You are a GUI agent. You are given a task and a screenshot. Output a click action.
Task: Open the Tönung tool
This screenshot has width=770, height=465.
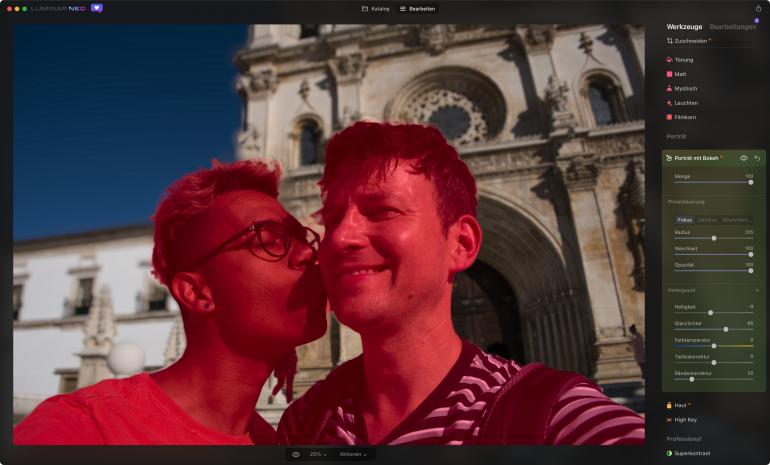(x=680, y=60)
